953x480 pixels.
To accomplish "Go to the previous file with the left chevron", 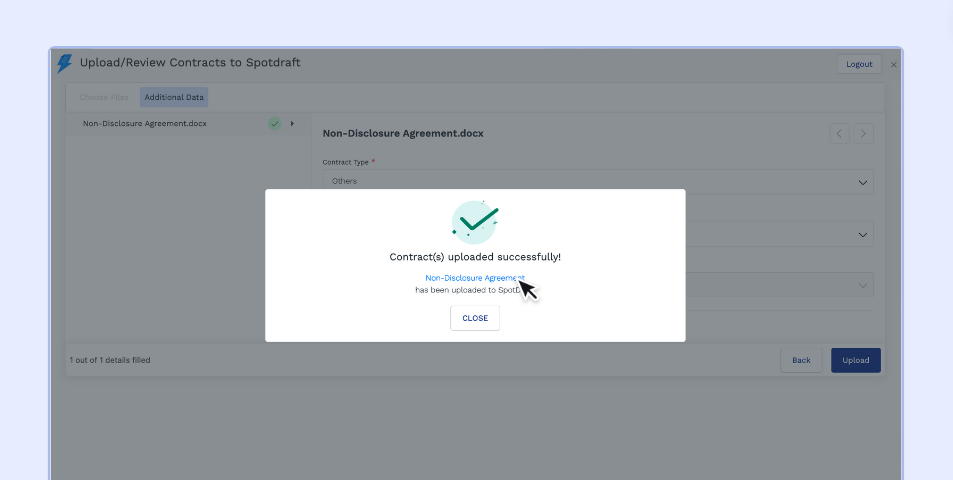I will point(839,133).
